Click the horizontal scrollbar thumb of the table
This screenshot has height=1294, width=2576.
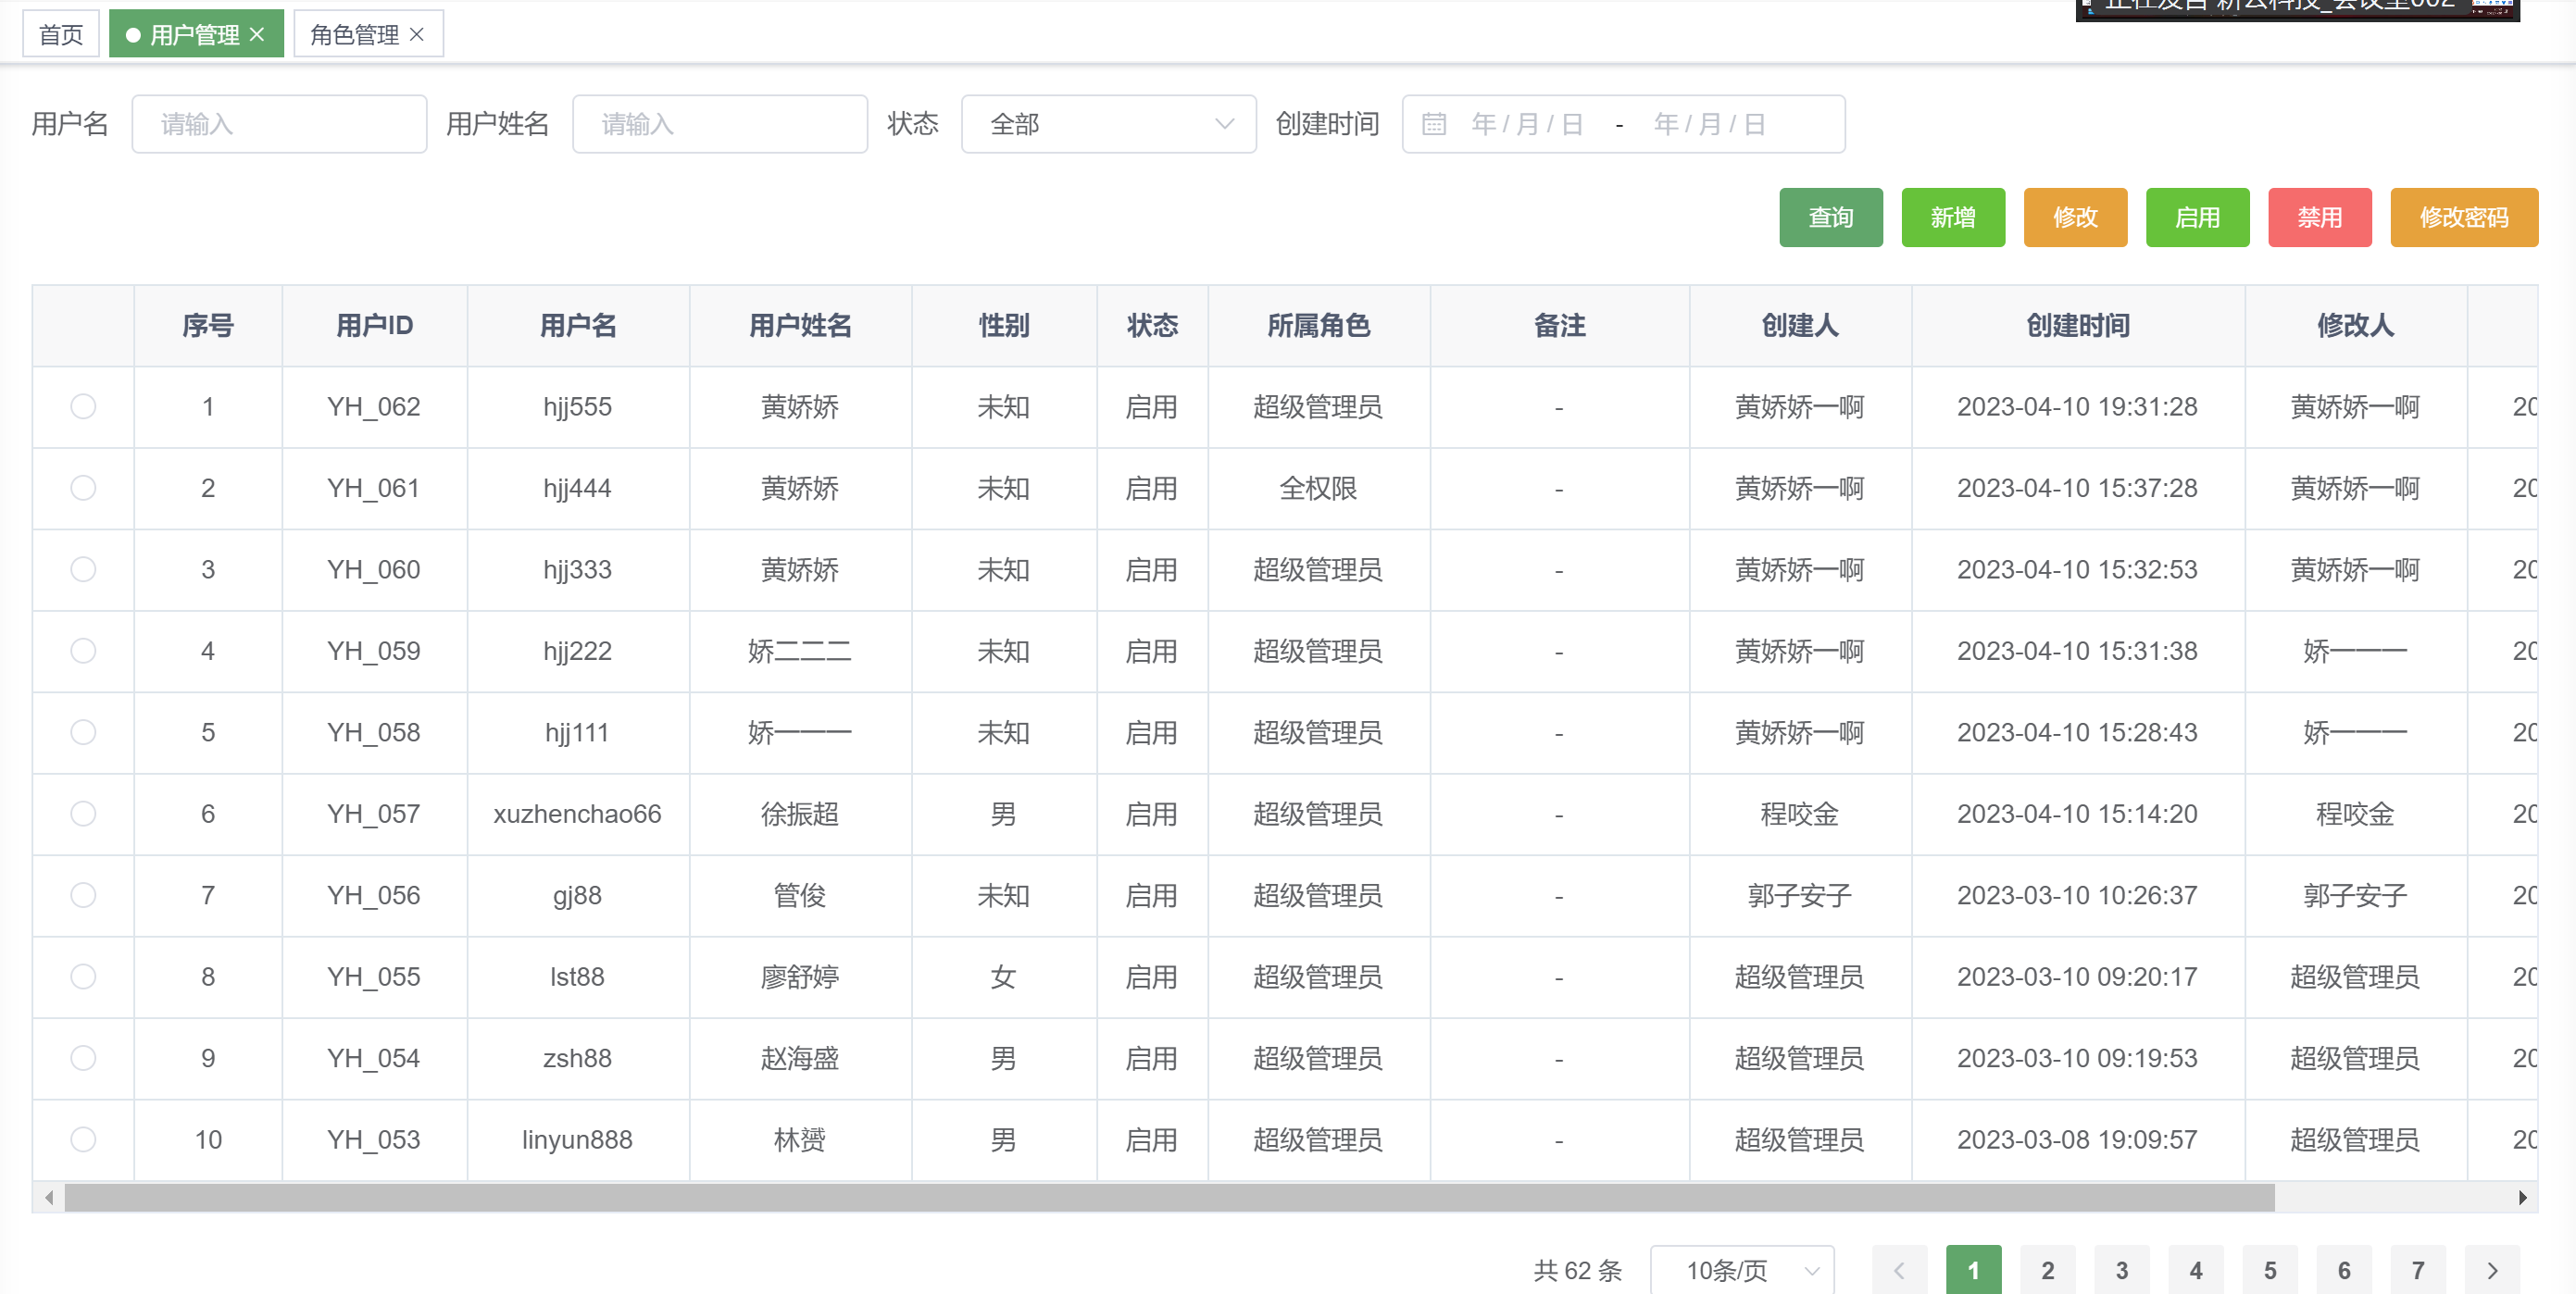[x=1170, y=1197]
